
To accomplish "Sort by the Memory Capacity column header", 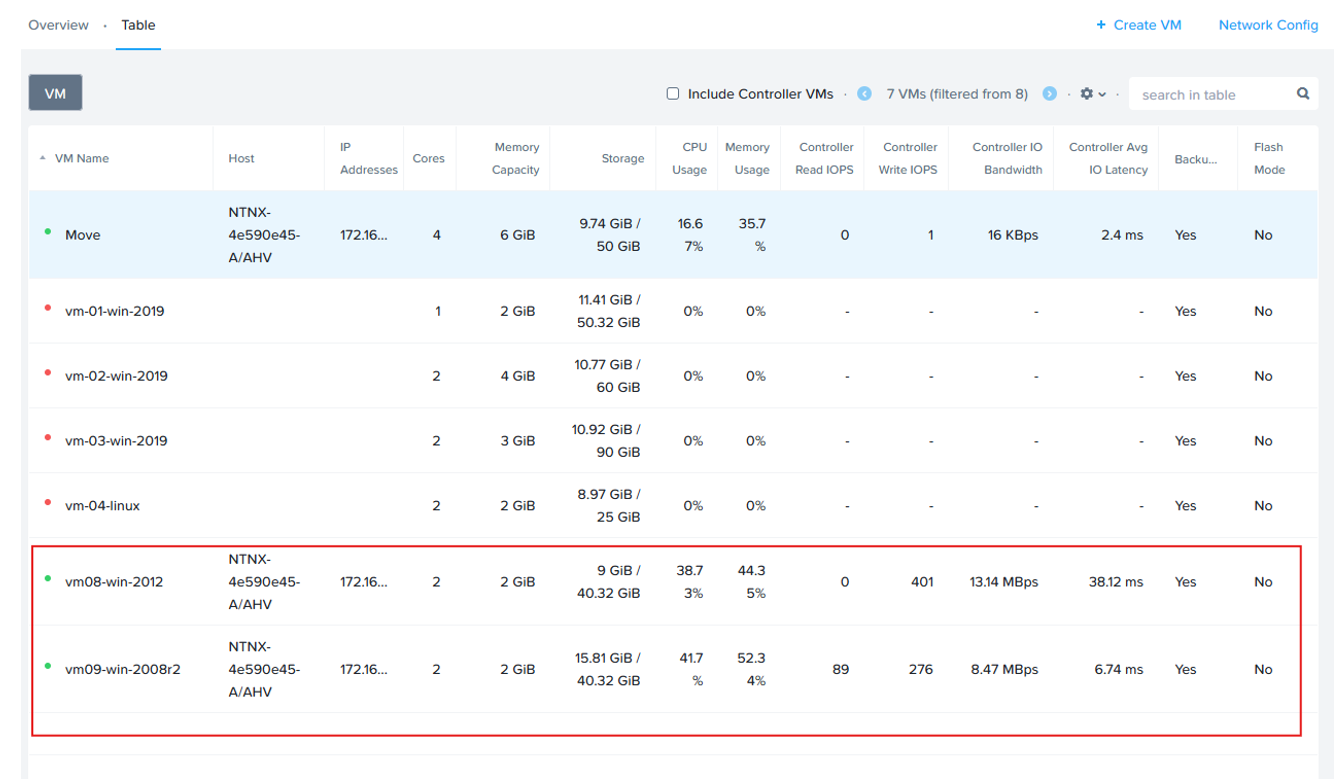I will point(516,158).
